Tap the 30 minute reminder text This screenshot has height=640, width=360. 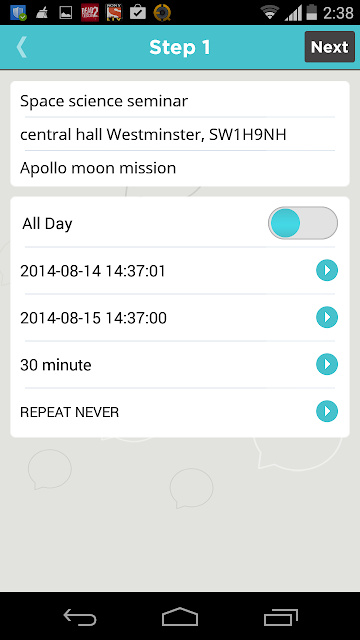tap(56, 365)
